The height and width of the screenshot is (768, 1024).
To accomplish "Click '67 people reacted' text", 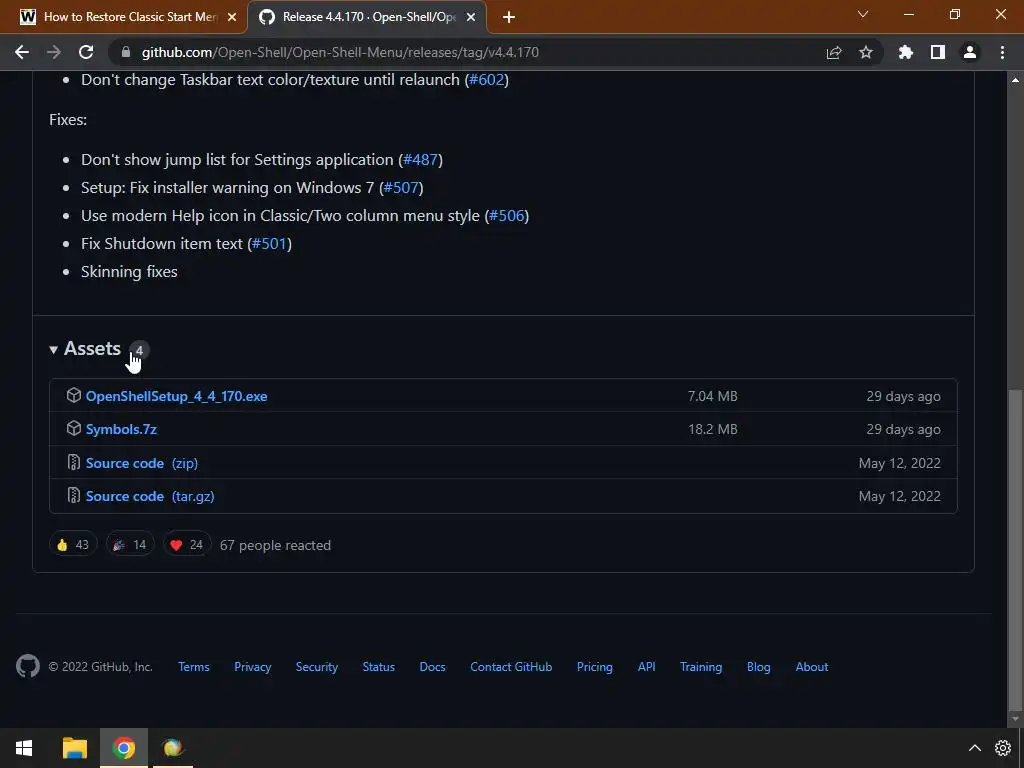I will [x=275, y=545].
